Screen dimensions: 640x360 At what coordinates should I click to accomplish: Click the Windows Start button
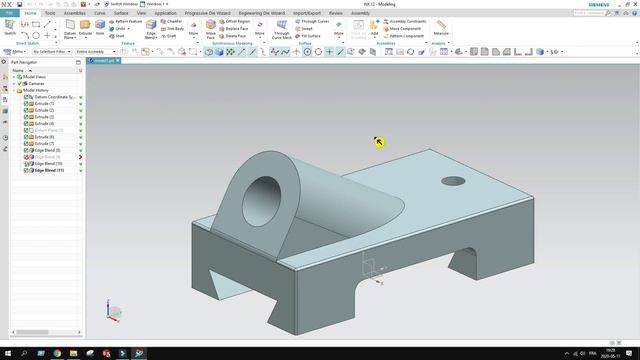pos(7,353)
